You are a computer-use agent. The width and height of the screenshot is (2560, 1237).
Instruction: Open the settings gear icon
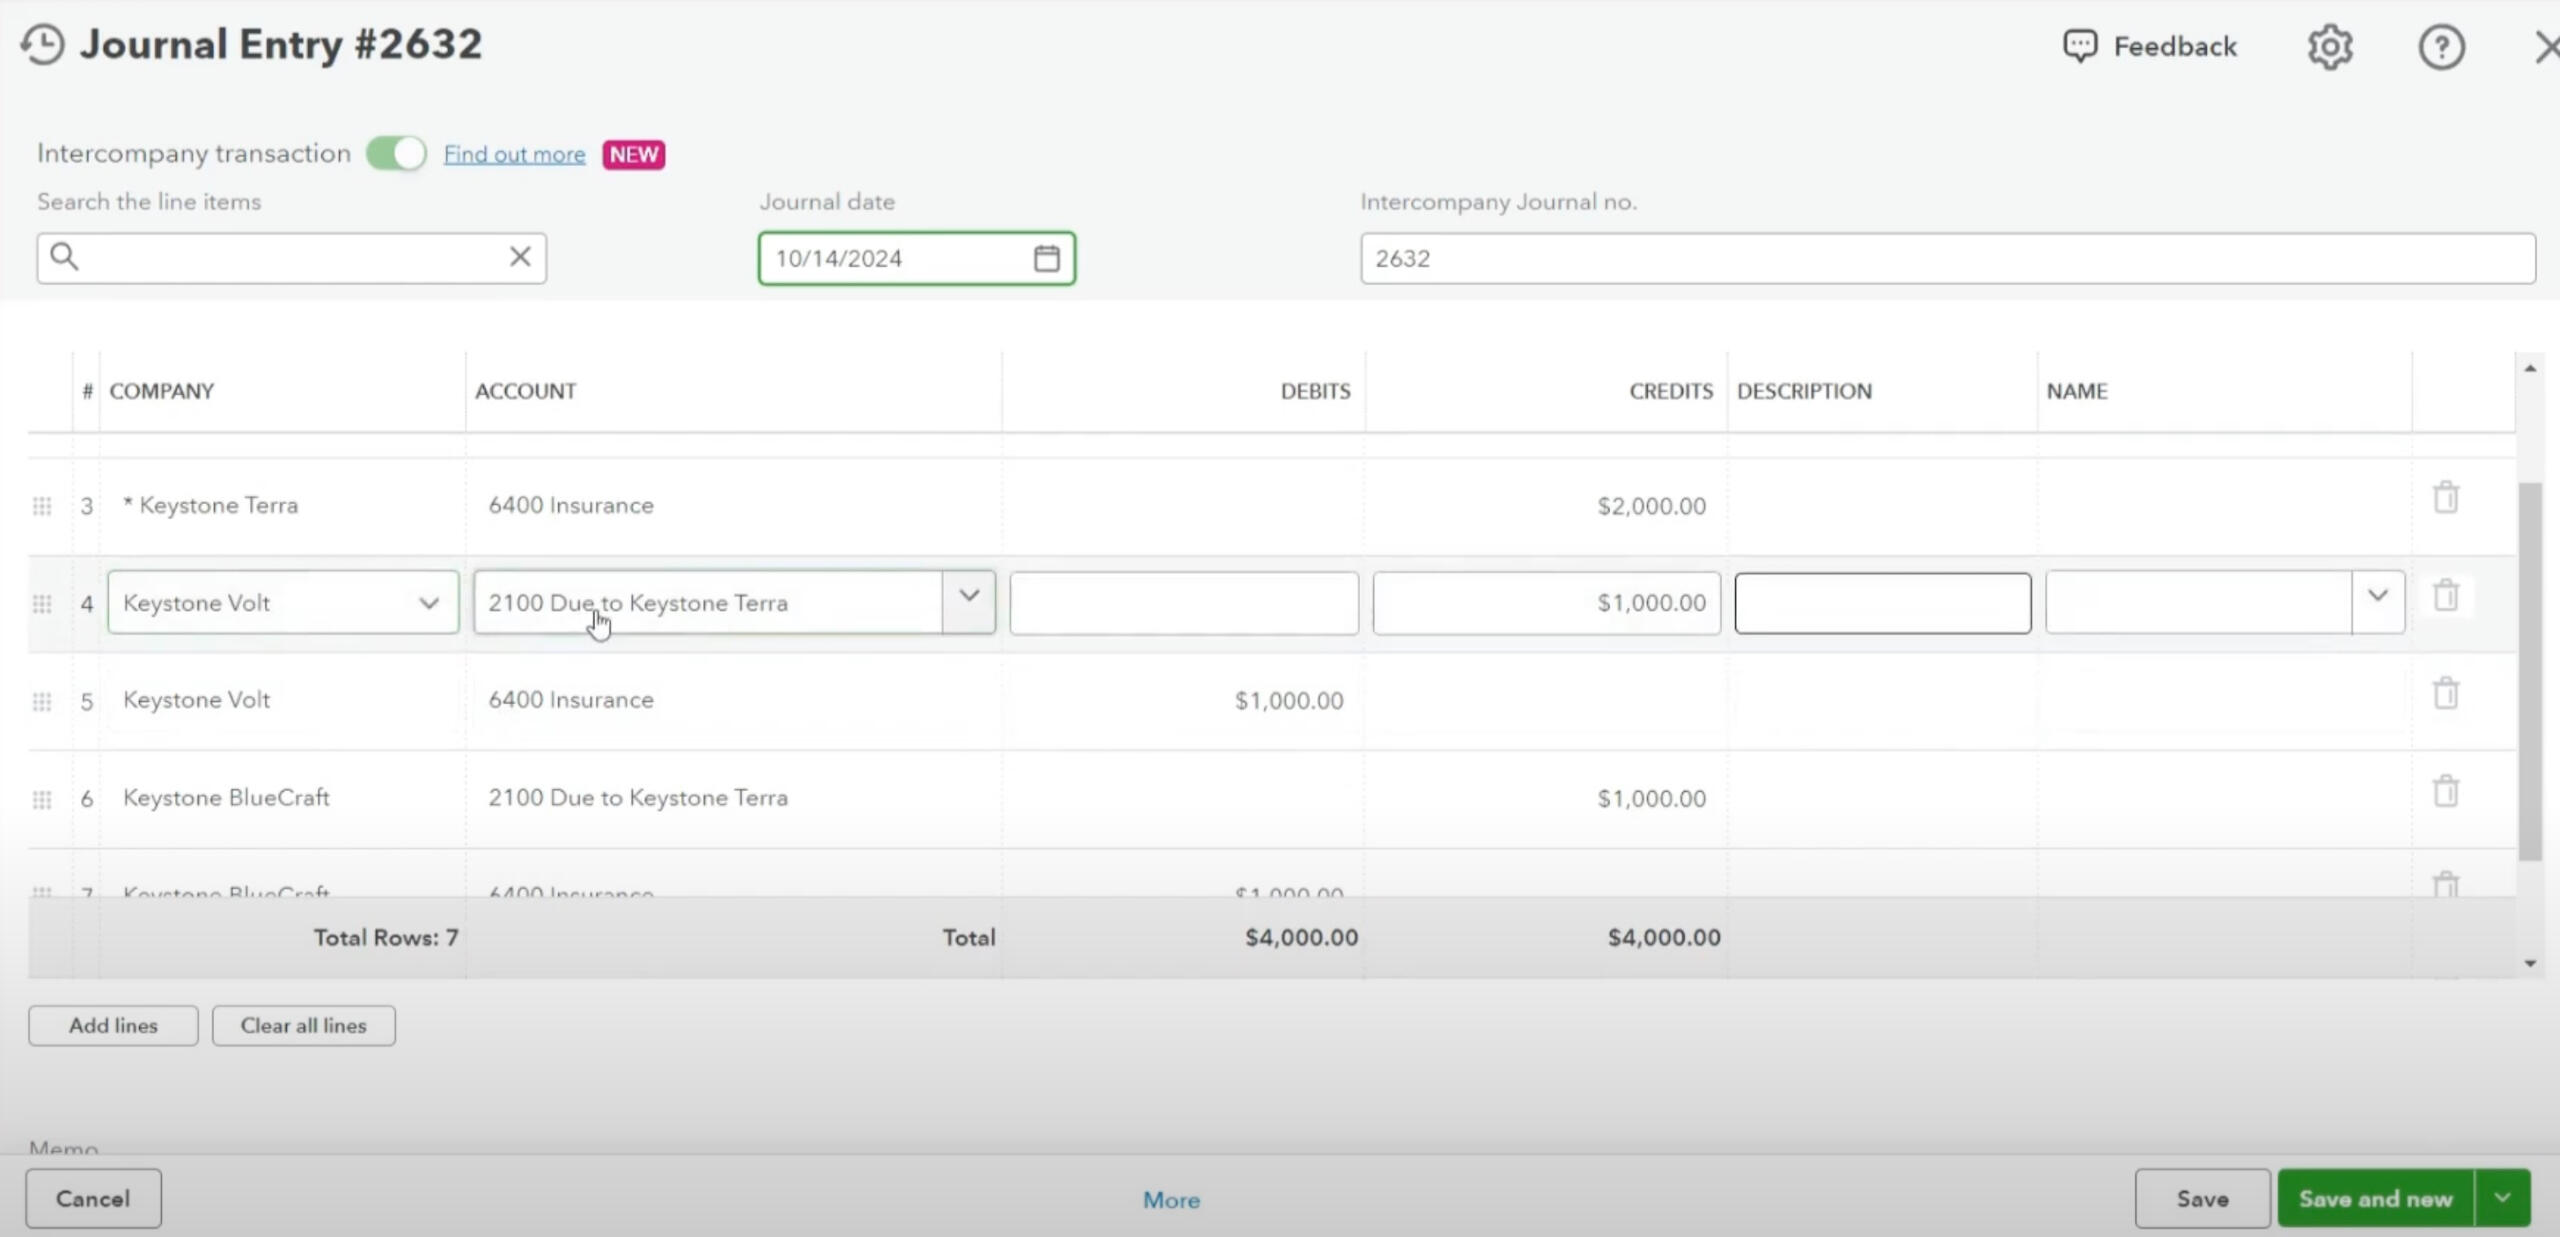tap(2330, 47)
